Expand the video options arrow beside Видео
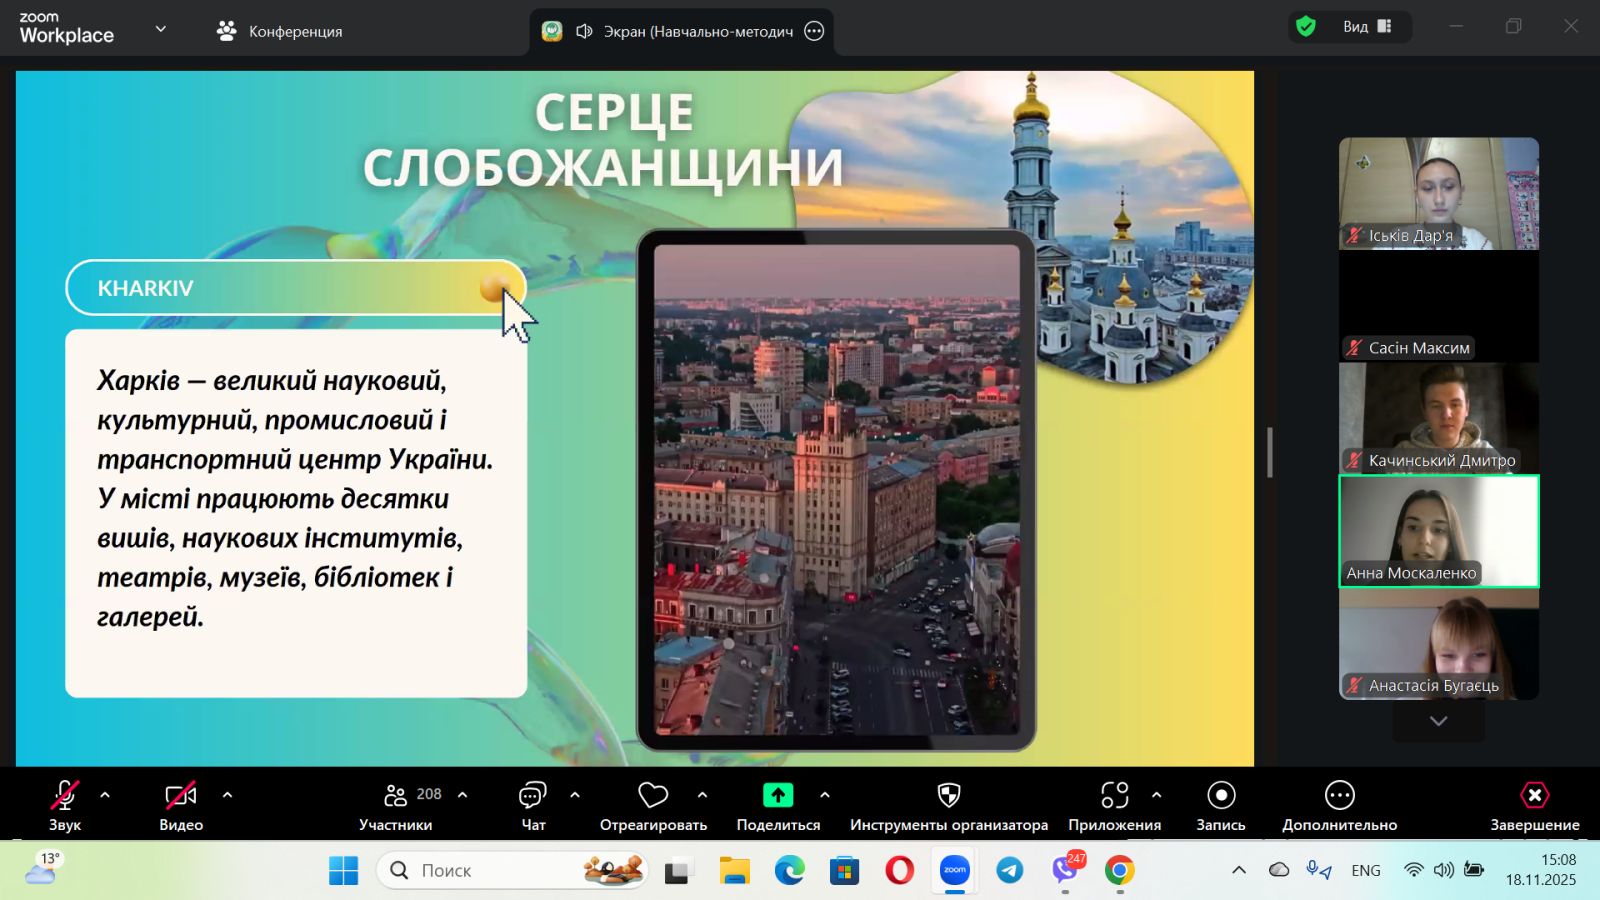Image resolution: width=1600 pixels, height=900 pixels. pyautogui.click(x=227, y=795)
